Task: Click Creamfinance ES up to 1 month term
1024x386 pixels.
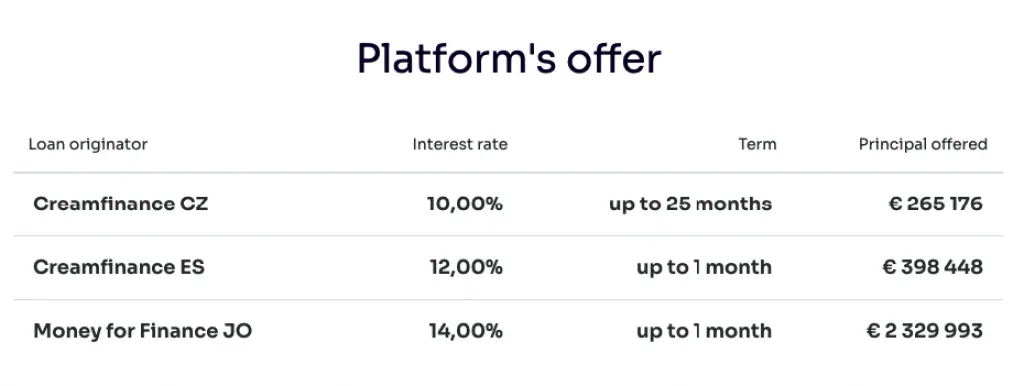Action: click(704, 267)
